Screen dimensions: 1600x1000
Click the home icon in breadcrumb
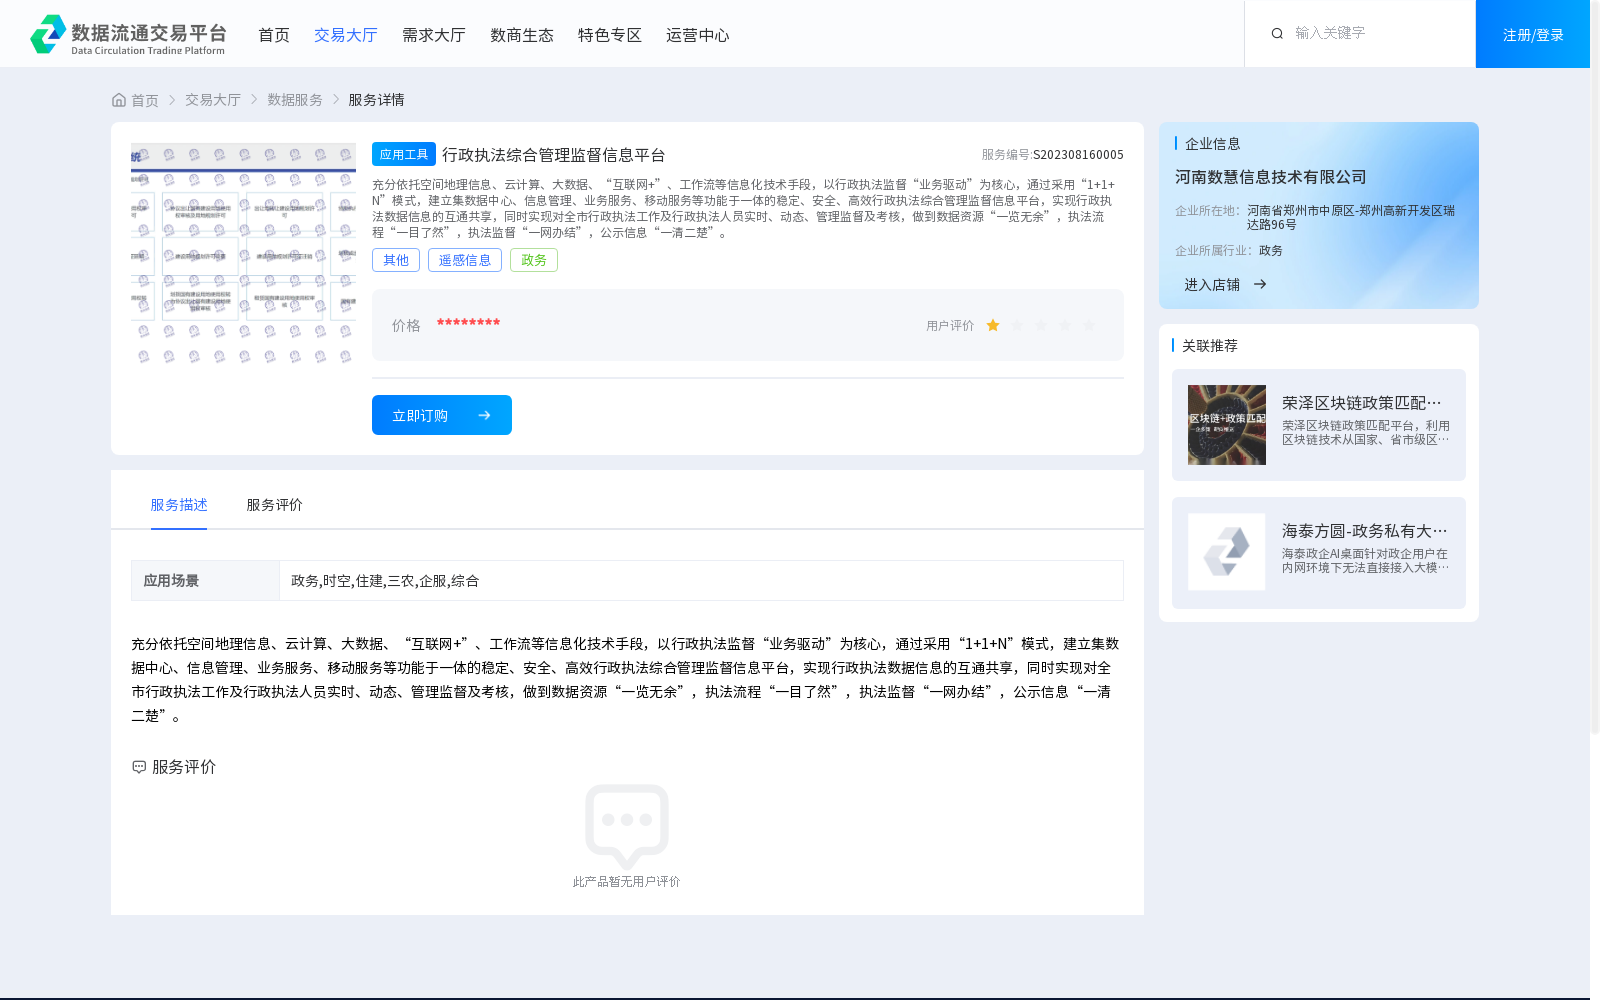coord(119,100)
